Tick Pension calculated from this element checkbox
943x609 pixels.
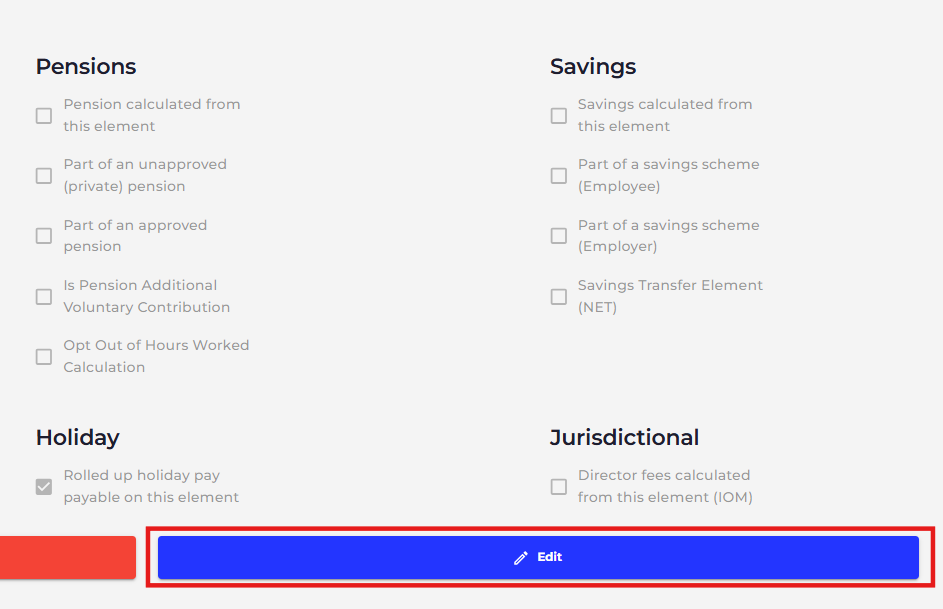[x=44, y=115]
